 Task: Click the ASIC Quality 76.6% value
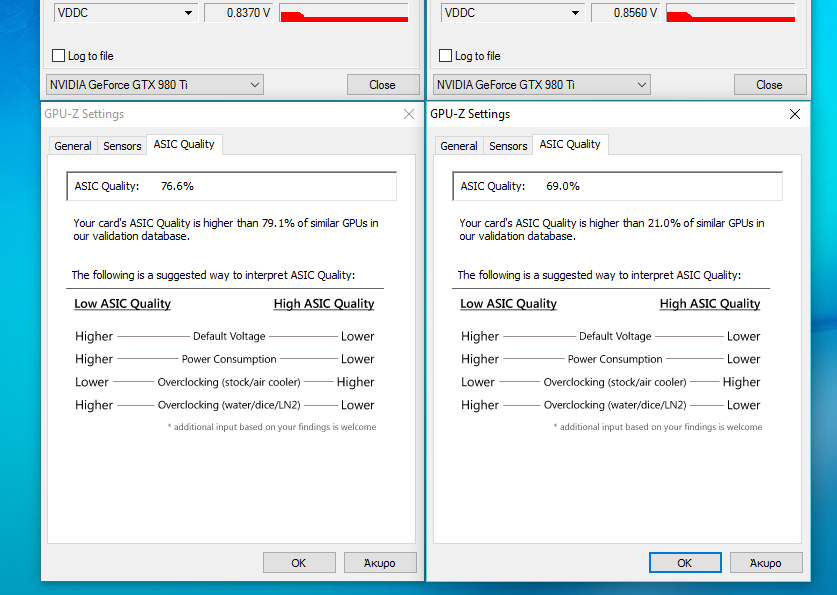coord(177,186)
